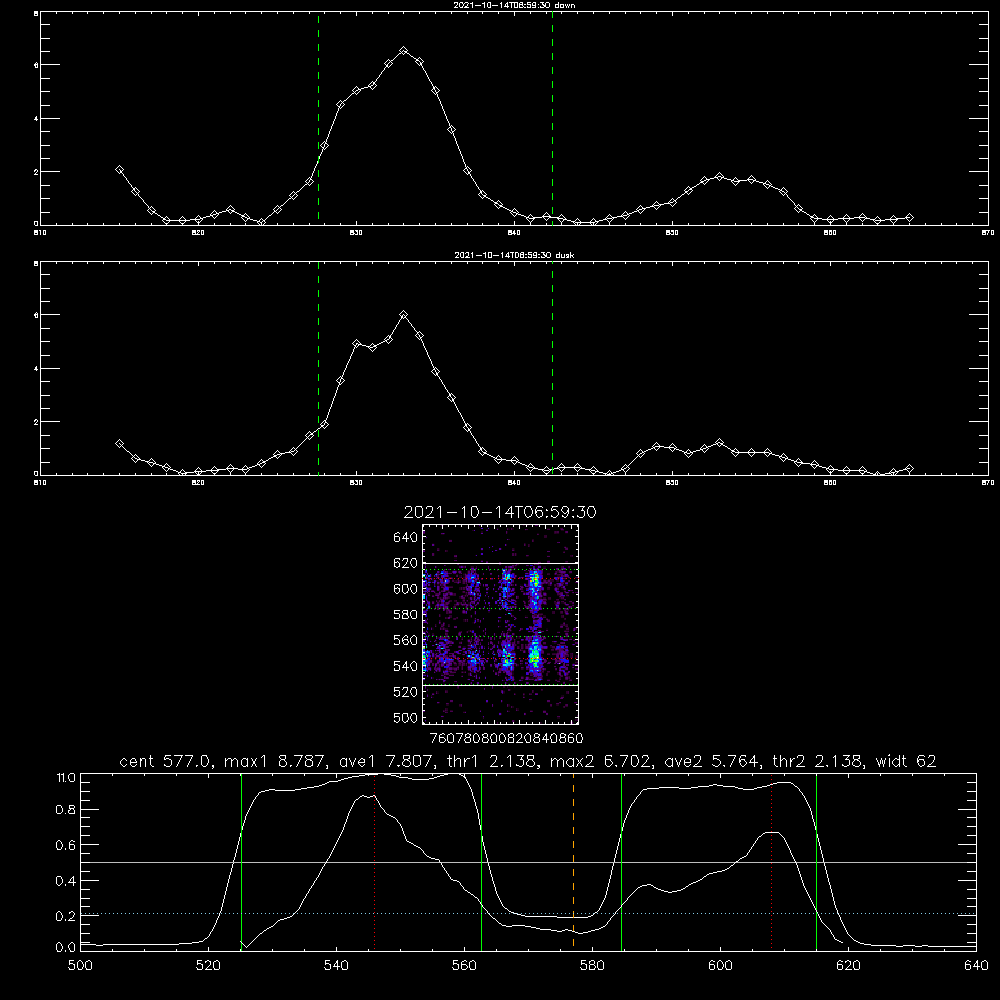
Task: Click the highest data point in dawn plot
Action: [x=404, y=50]
